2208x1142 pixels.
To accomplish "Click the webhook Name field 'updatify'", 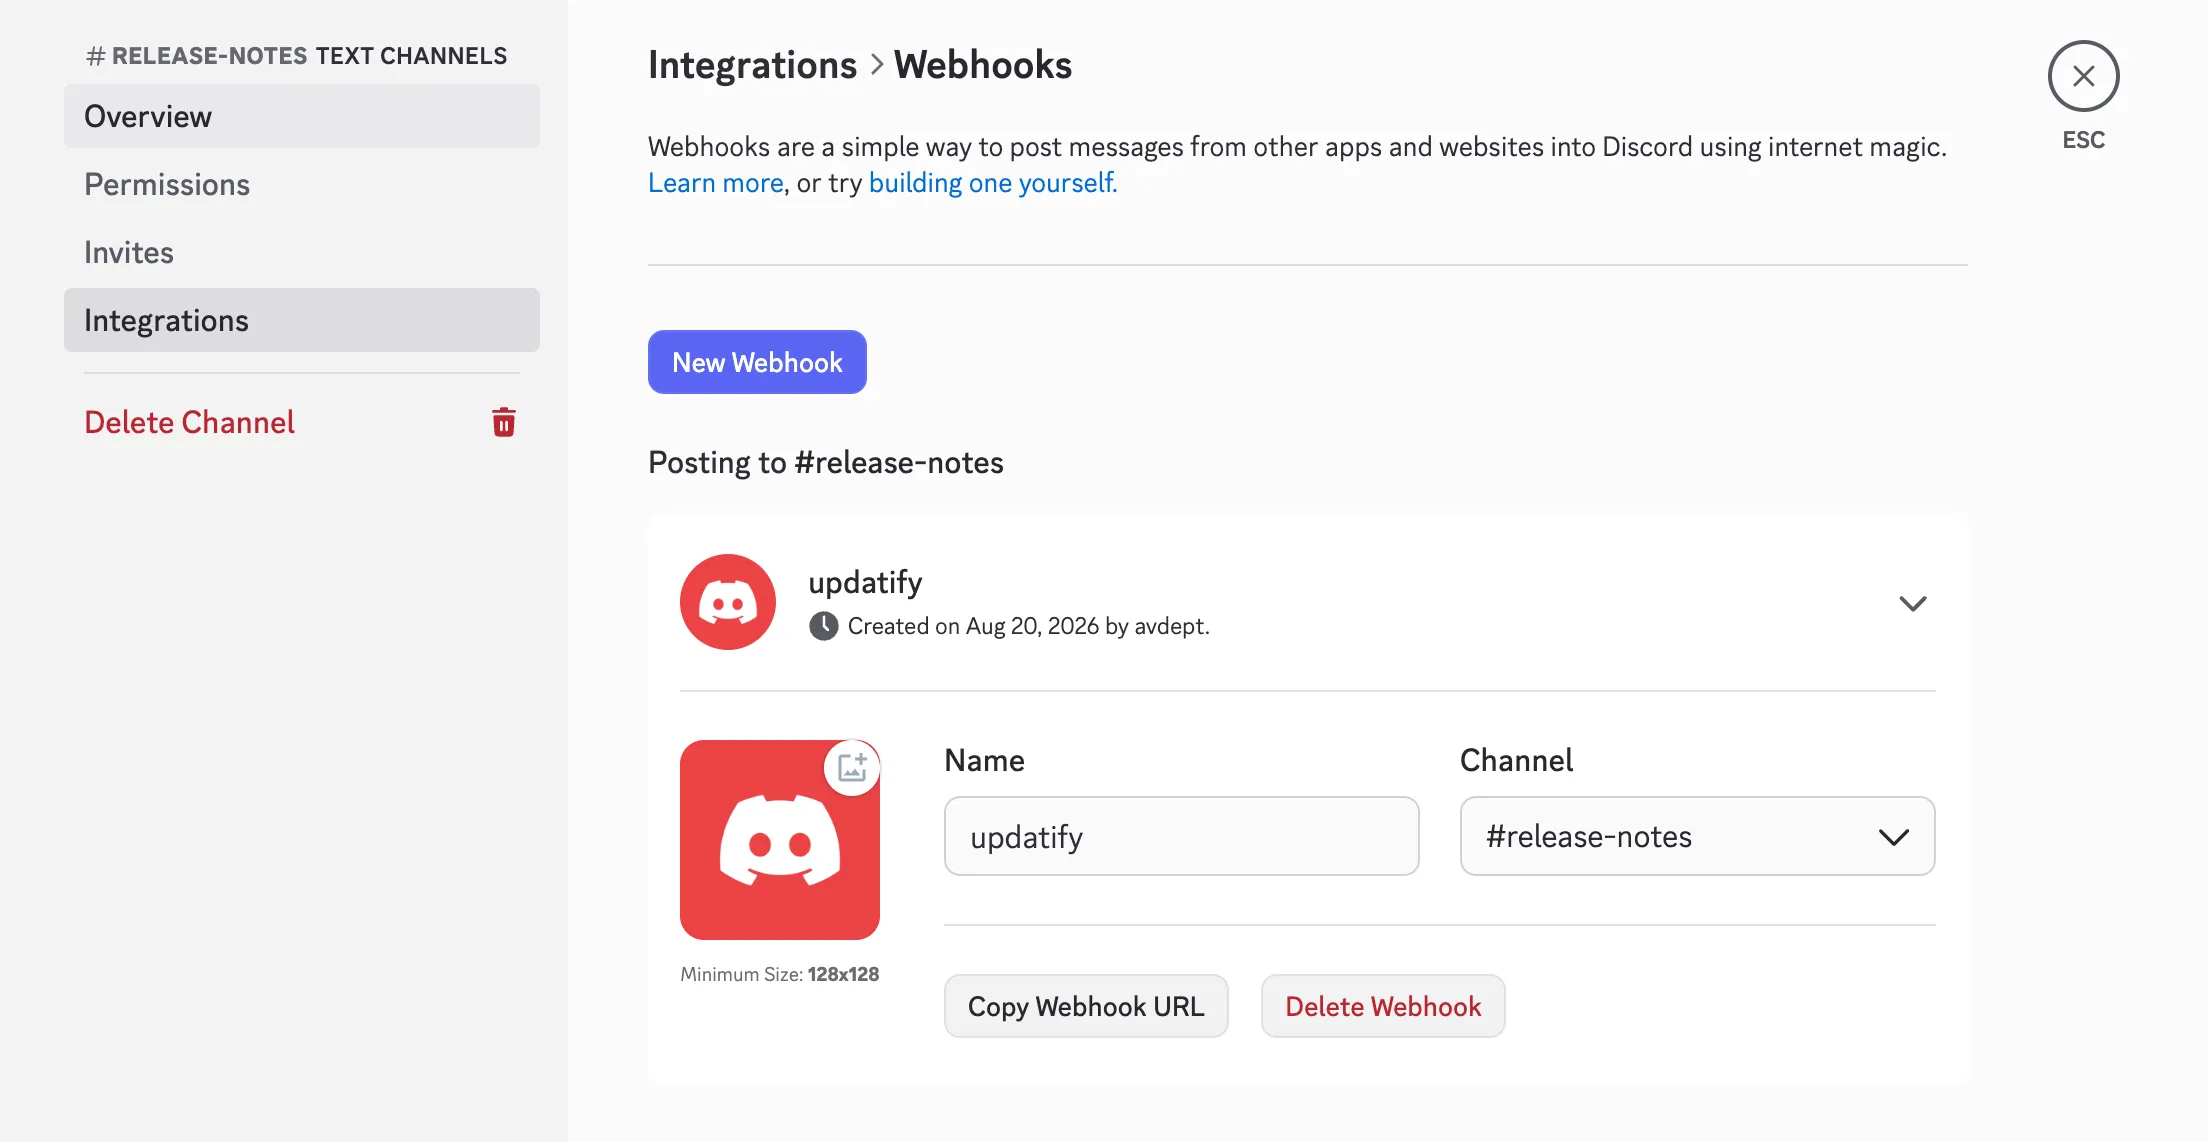I will pos(1181,836).
